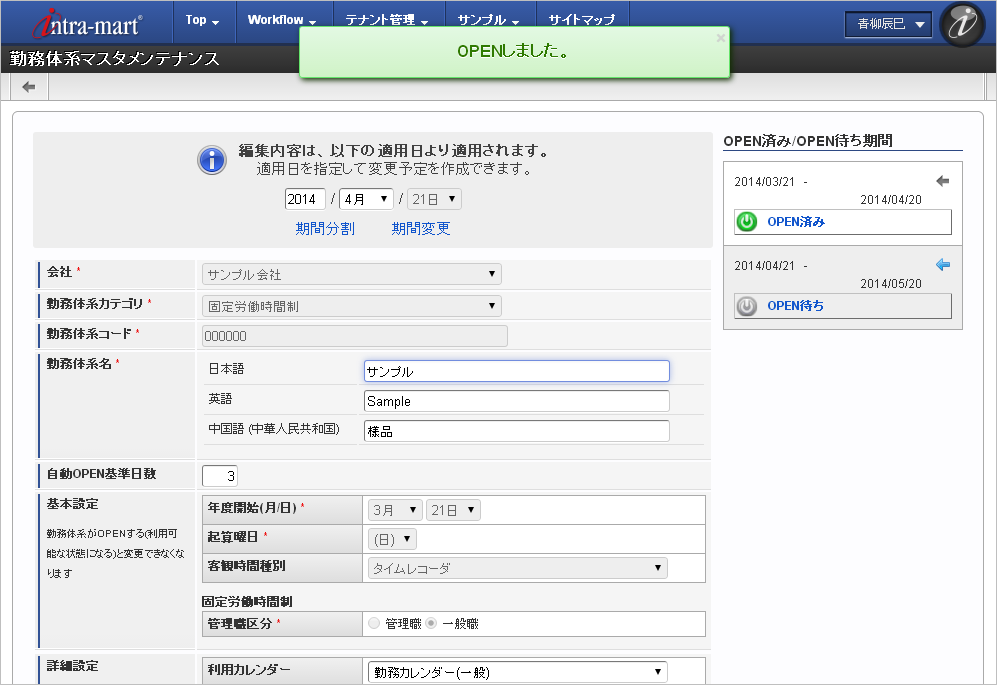Open the month dropdown showing 4月
Screen dimensions: 997x685
point(366,199)
